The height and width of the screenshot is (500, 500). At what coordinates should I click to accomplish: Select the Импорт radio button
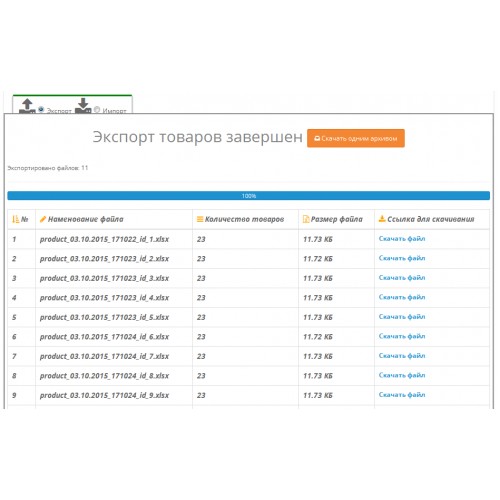pyautogui.click(x=97, y=109)
